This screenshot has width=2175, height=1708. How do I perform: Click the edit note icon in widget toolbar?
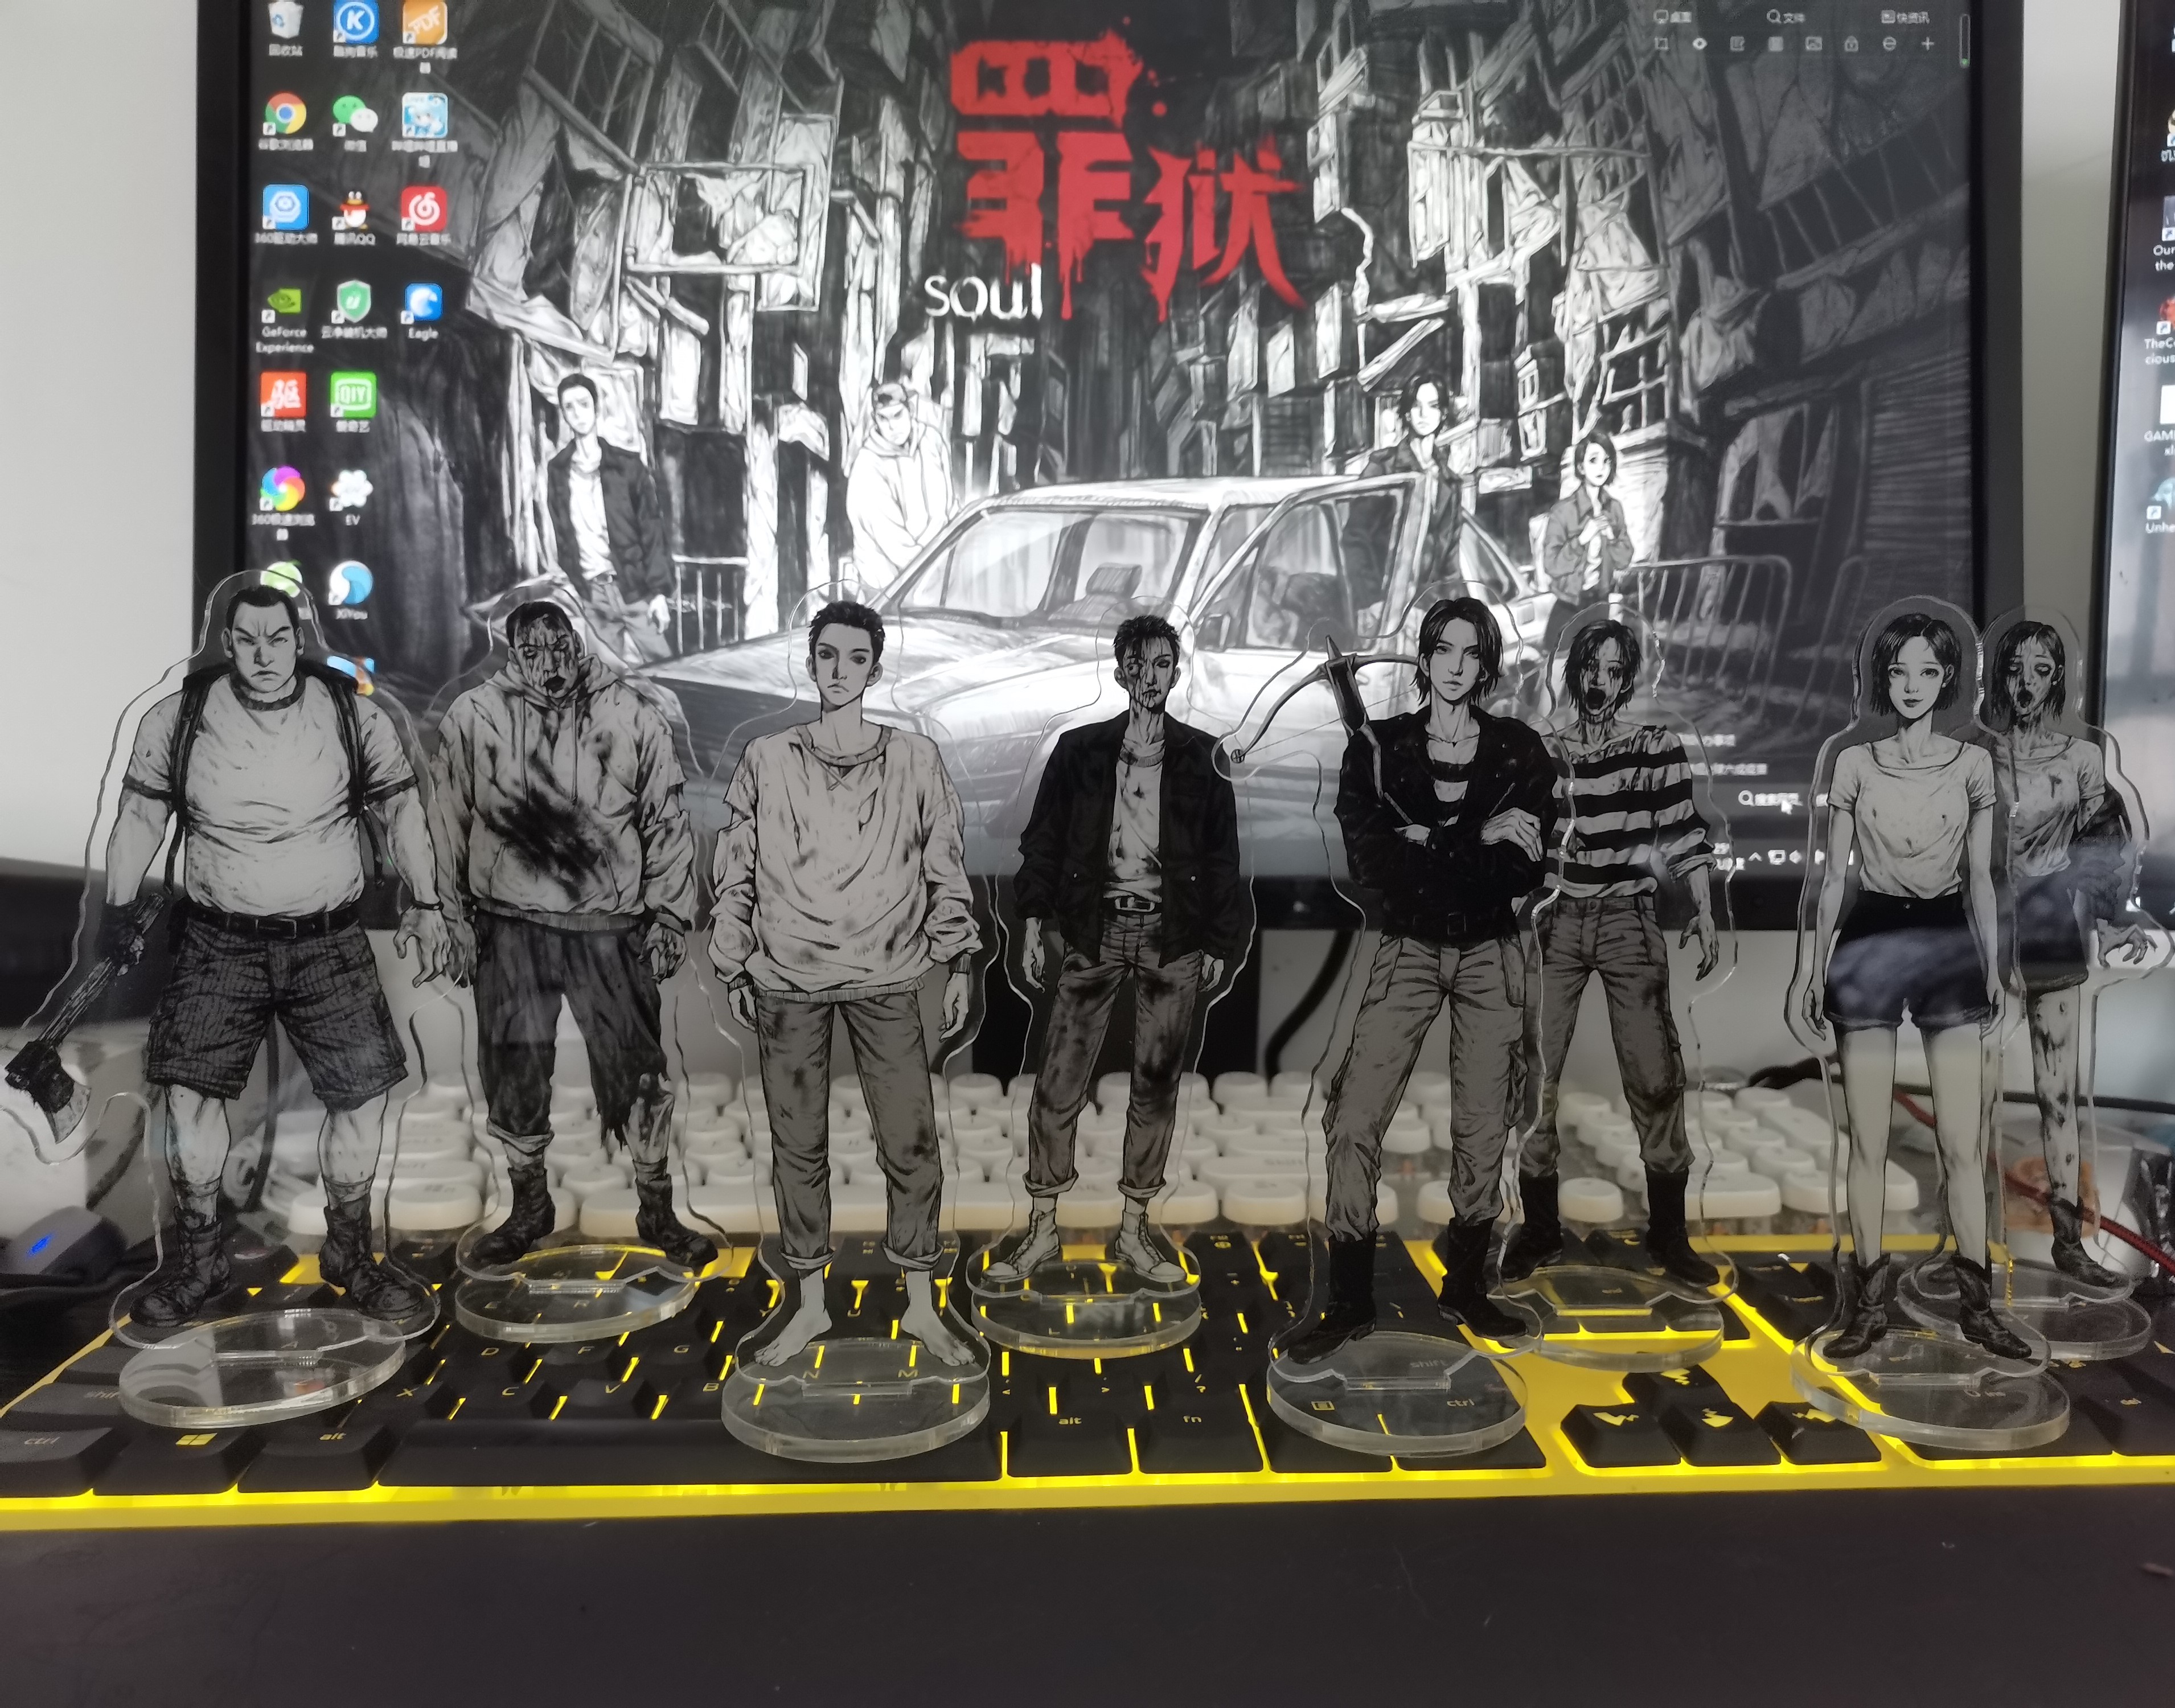[1737, 44]
